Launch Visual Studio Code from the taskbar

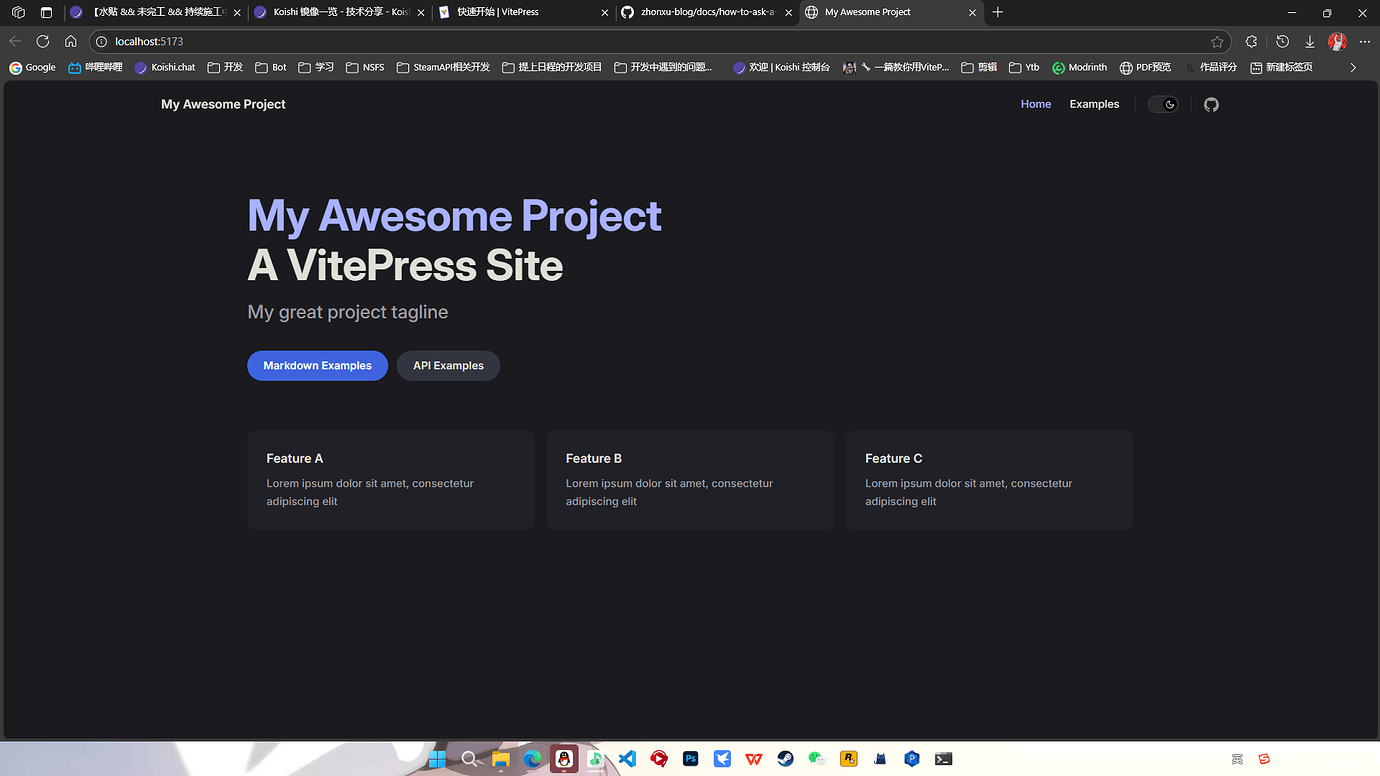tap(627, 758)
